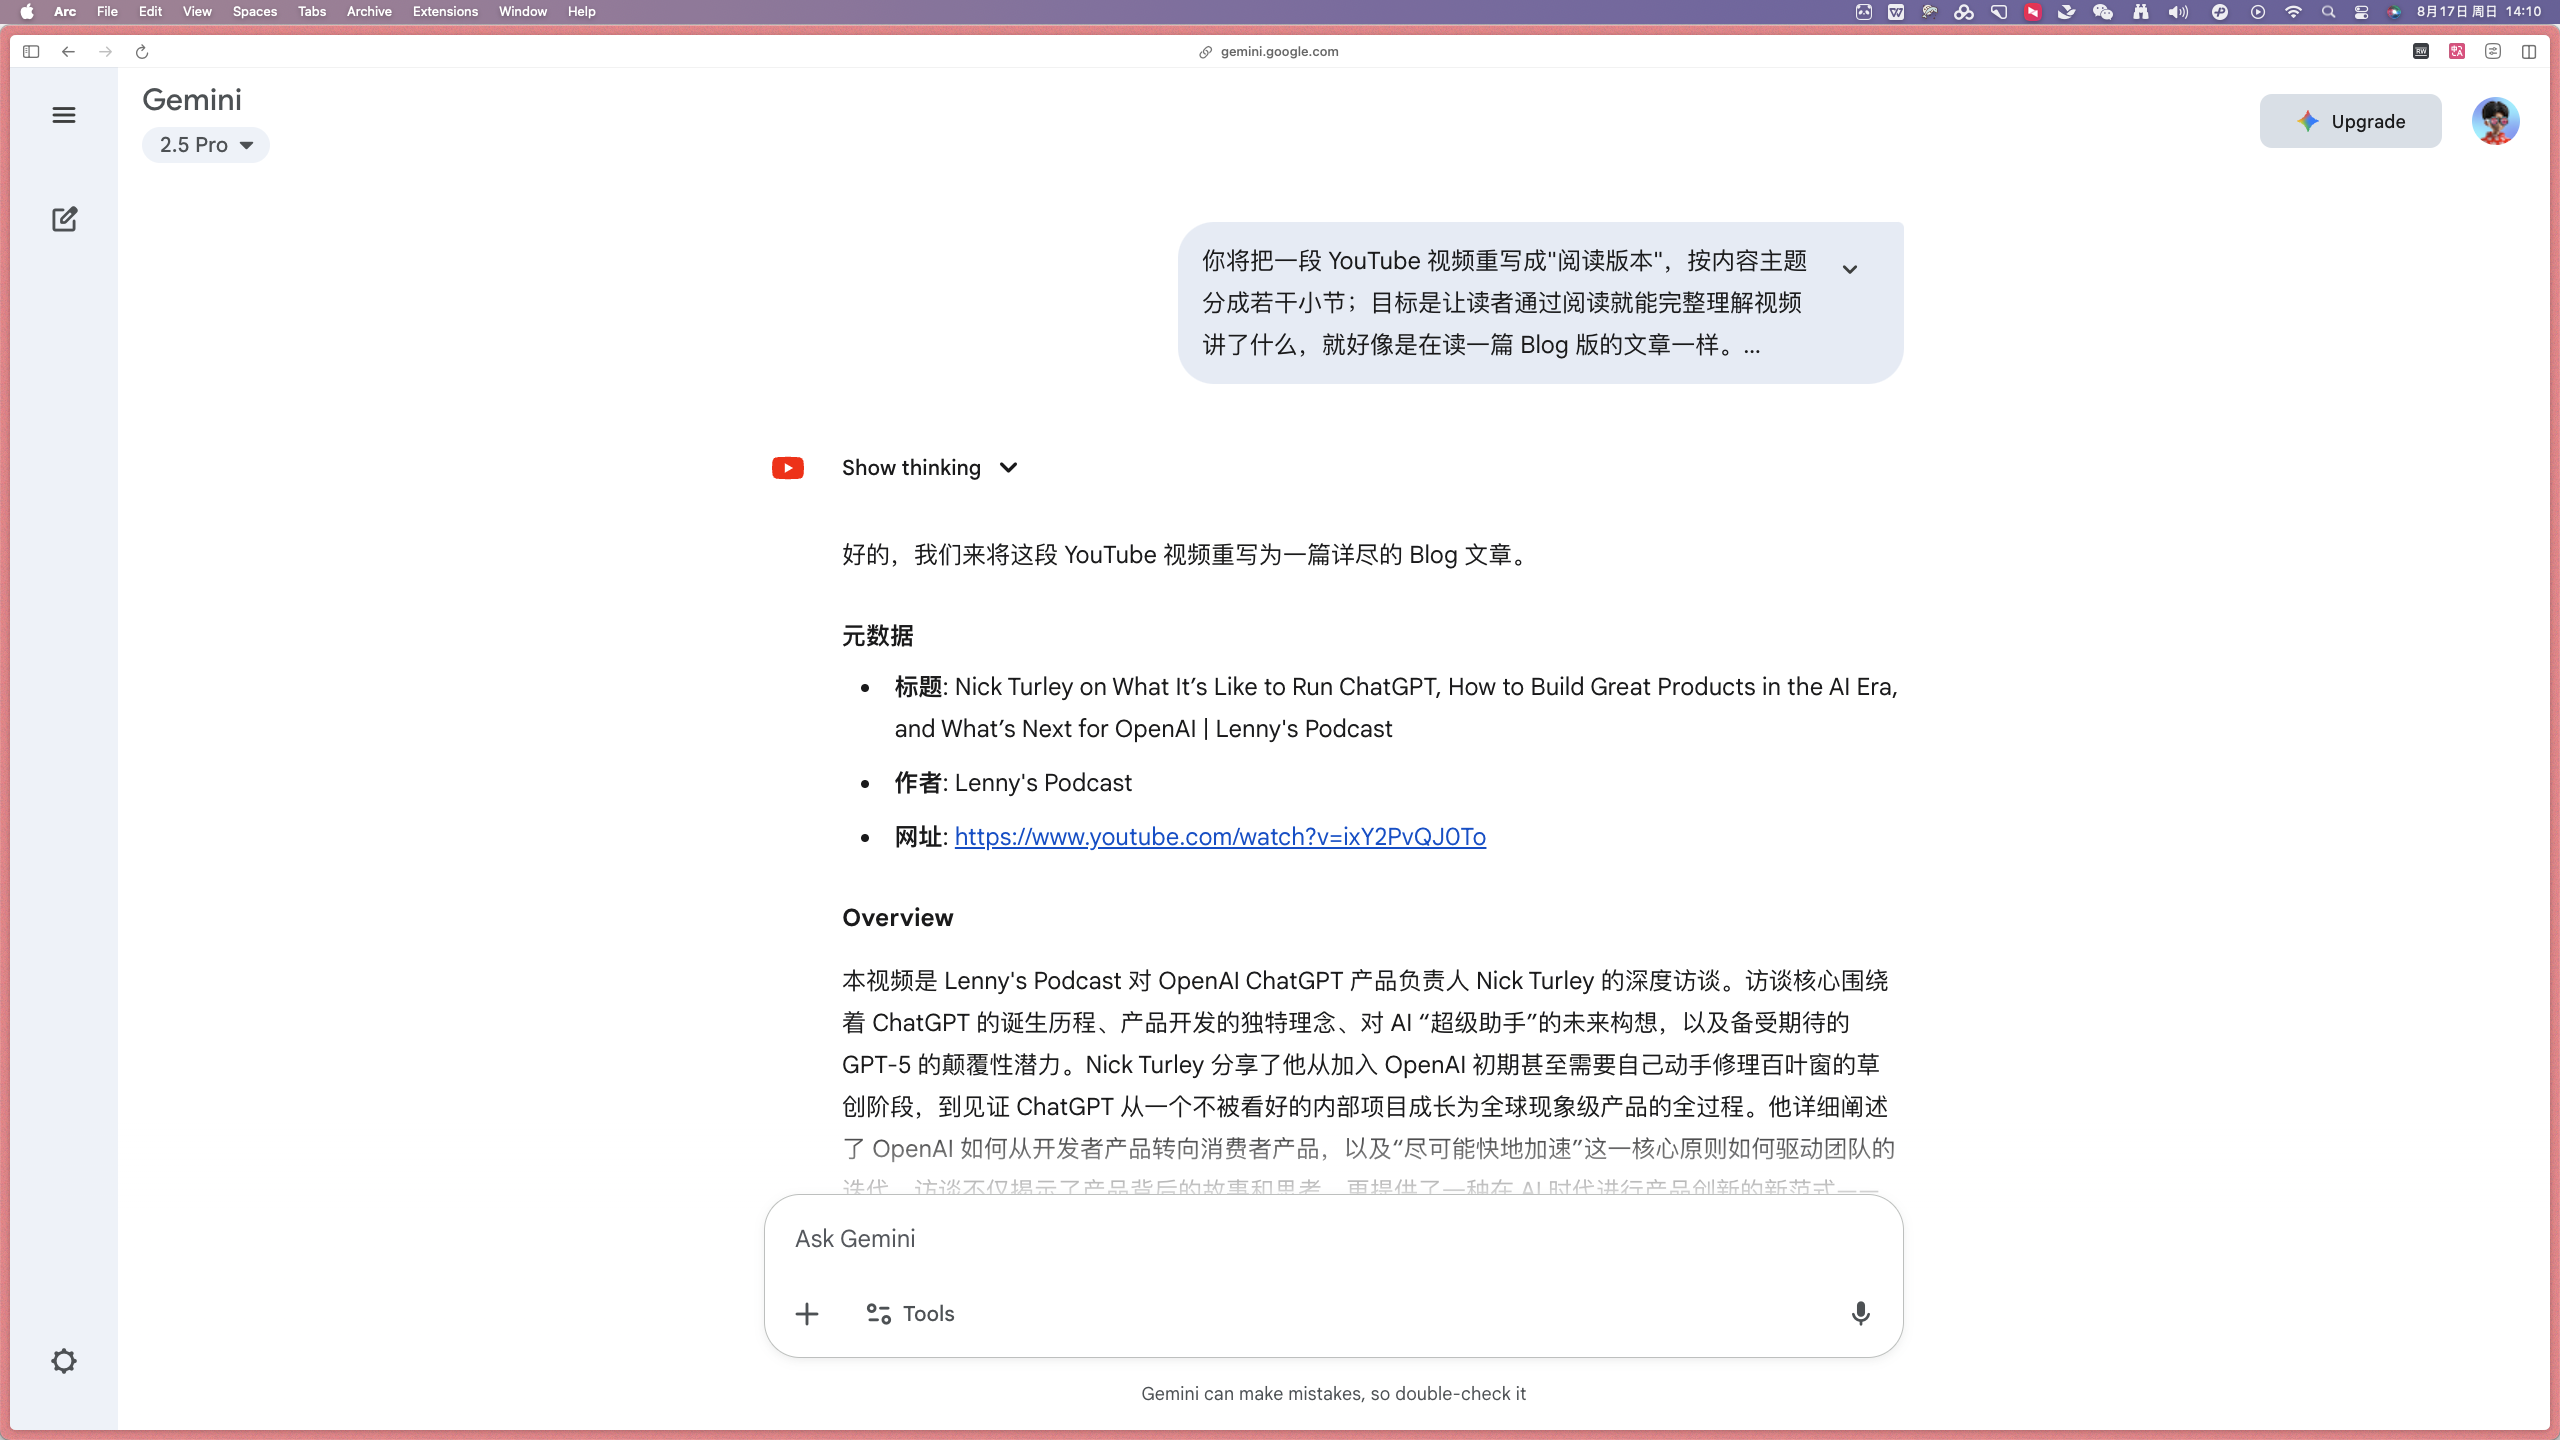Click the play circle menu bar icon

(x=2258, y=12)
